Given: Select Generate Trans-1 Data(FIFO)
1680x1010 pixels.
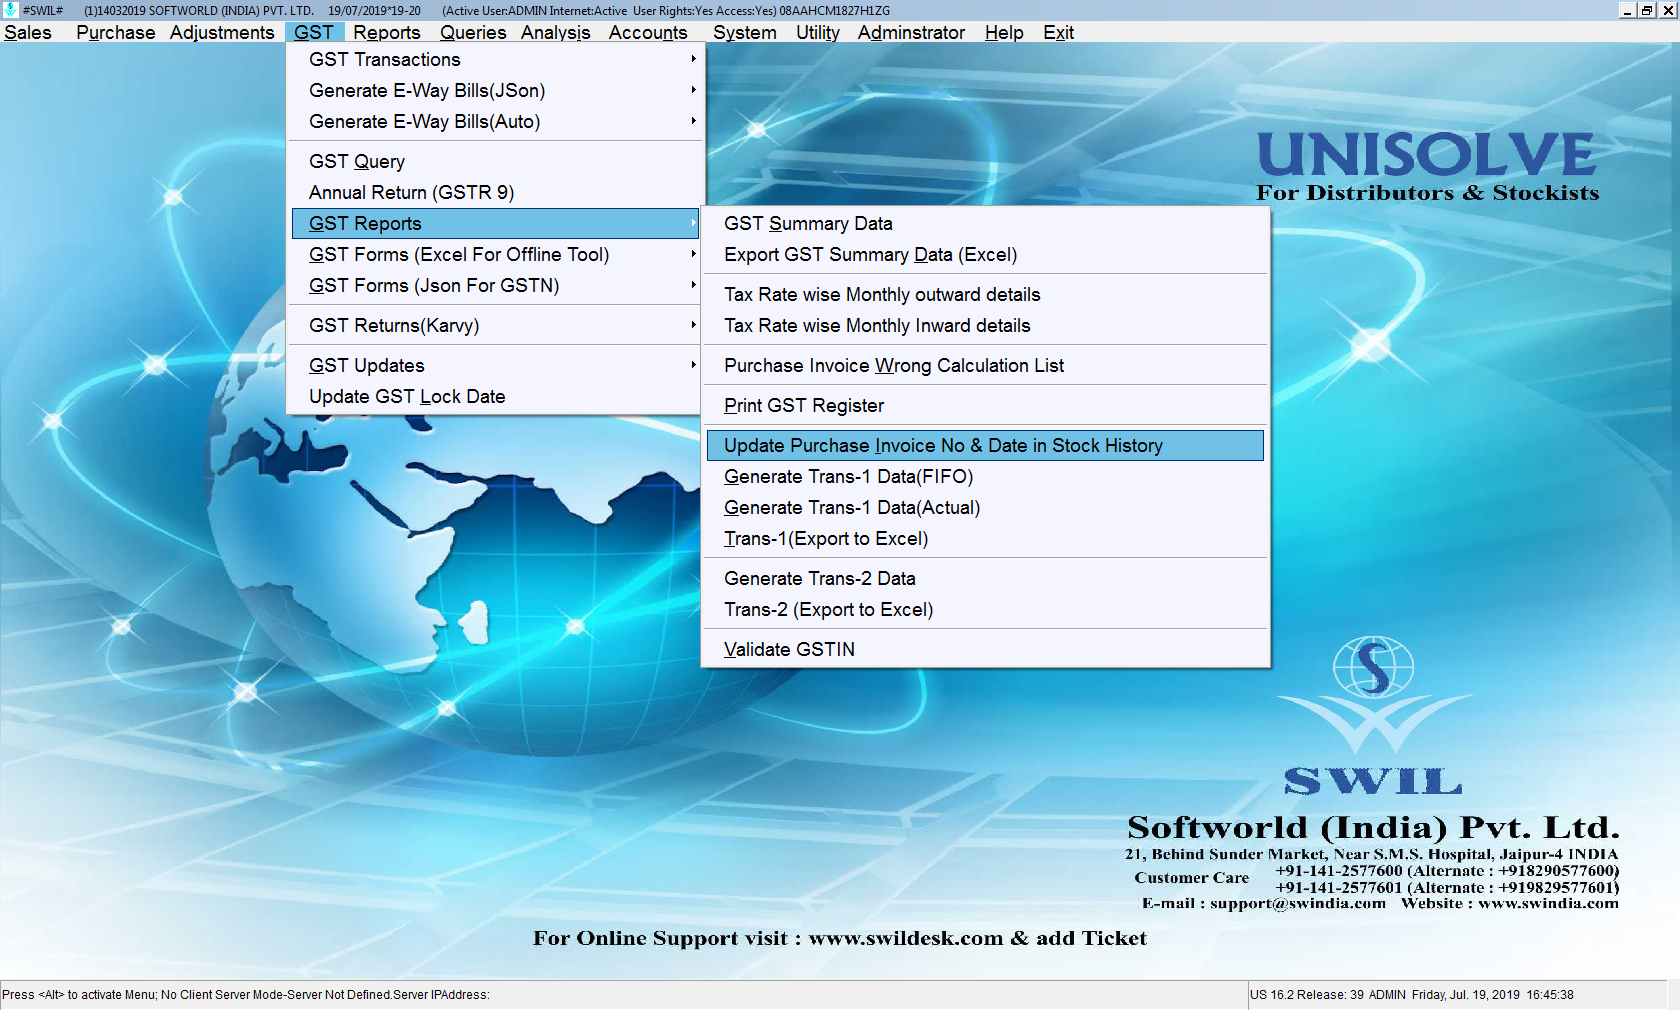Looking at the screenshot, I should pyautogui.click(x=985, y=477).
